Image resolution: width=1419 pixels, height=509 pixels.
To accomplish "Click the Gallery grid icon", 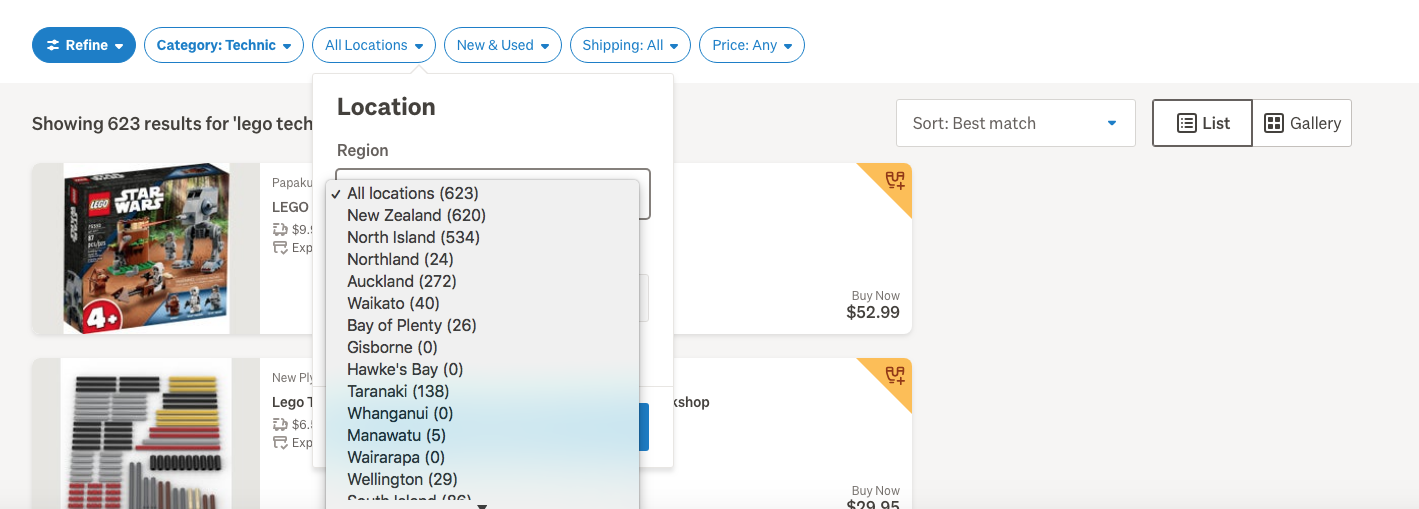I will tap(1274, 123).
